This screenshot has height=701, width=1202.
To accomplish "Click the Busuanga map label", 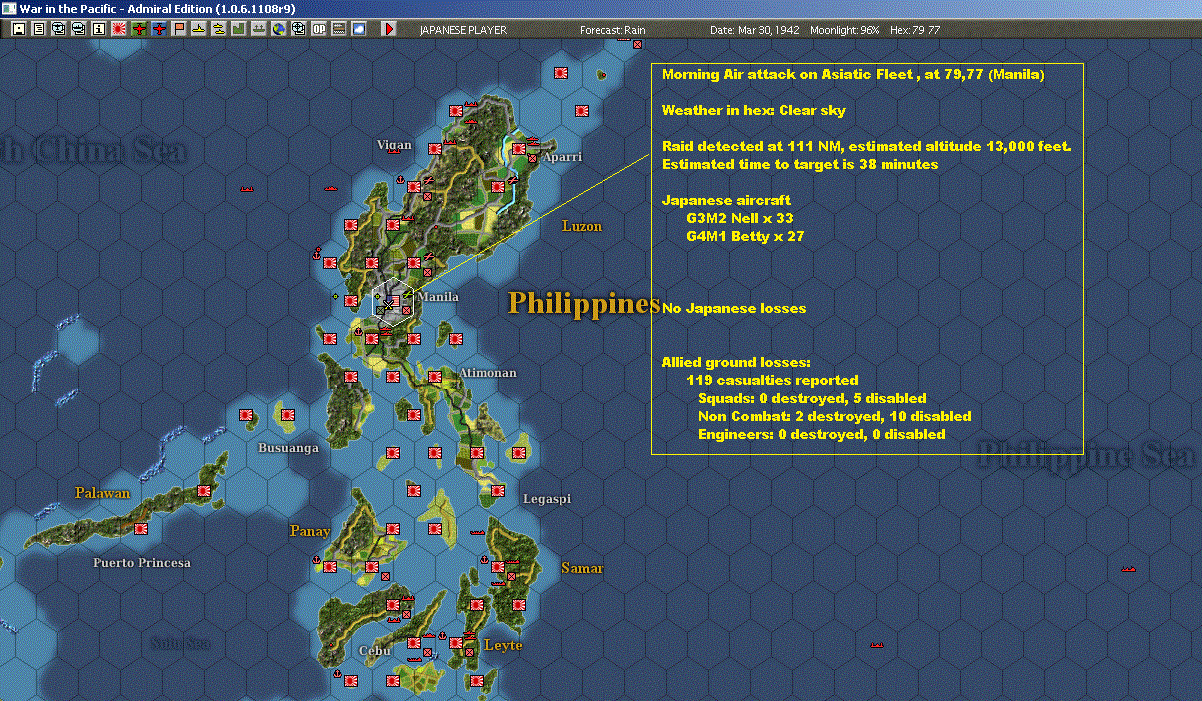I will (288, 447).
